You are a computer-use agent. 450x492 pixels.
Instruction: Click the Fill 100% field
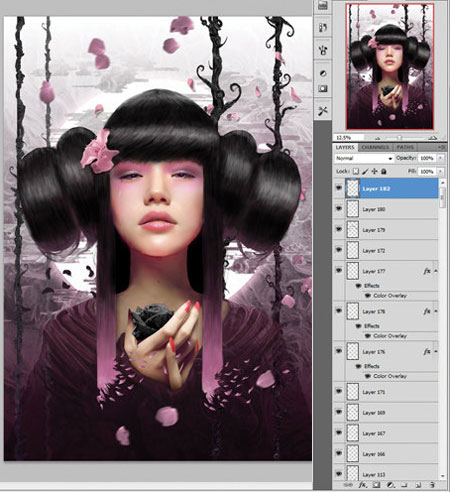pos(427,171)
